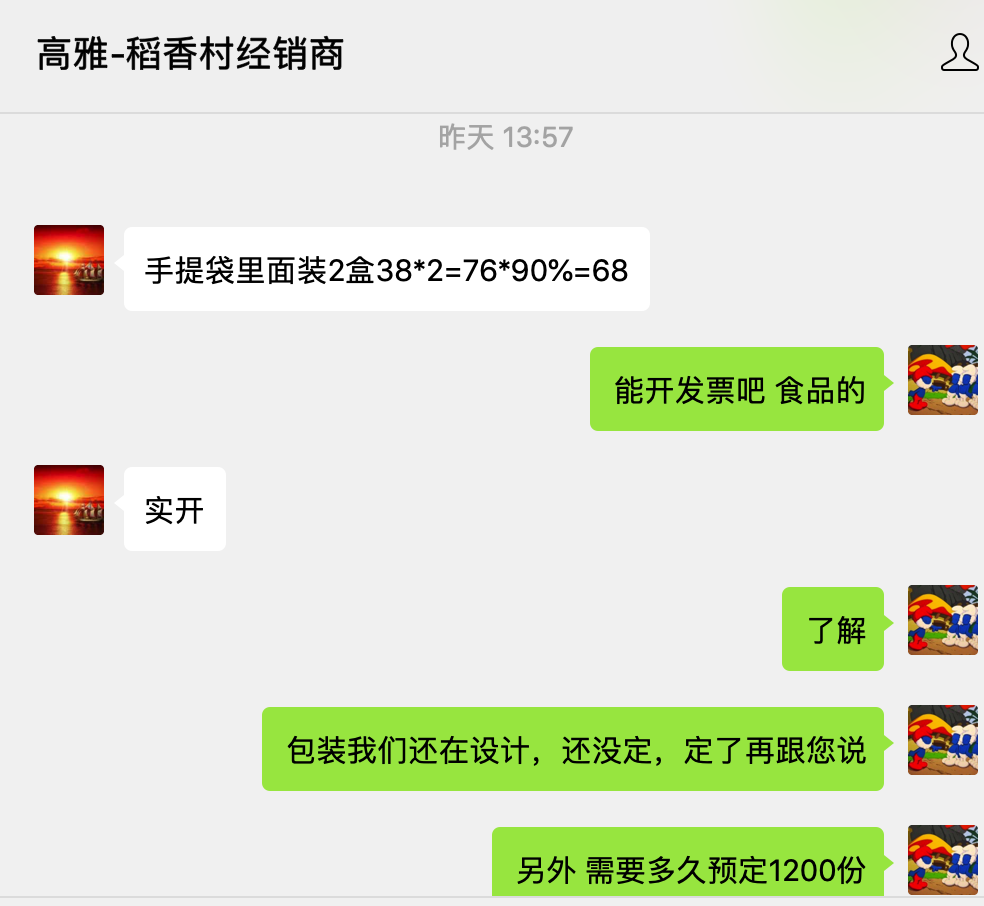Select the white bubble 实开
The image size is (984, 906).
coord(174,509)
